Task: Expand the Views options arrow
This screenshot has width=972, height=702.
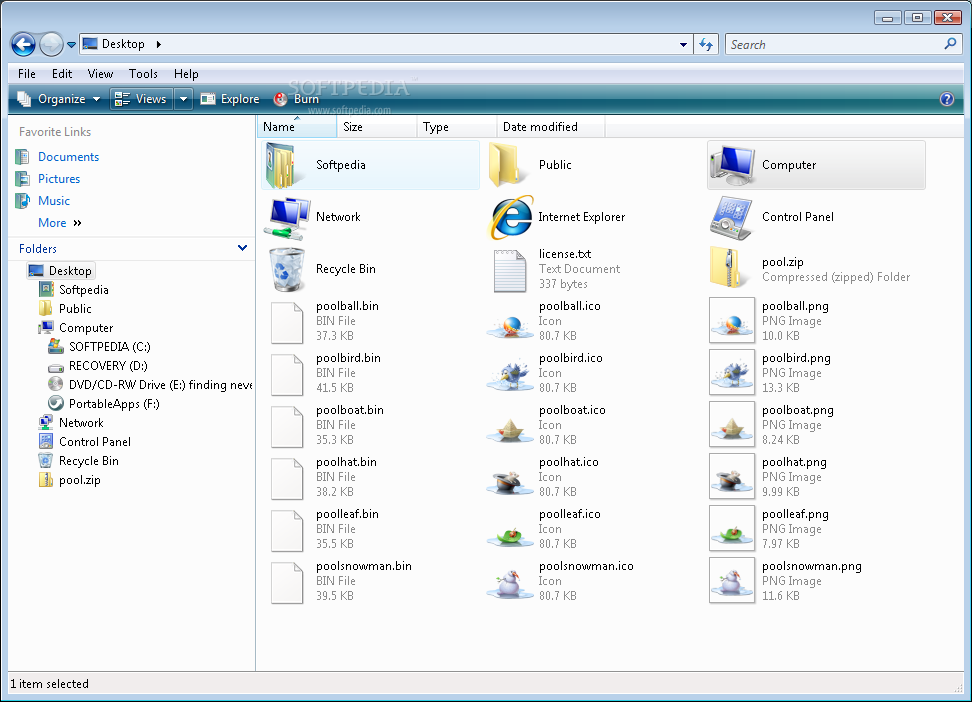Action: click(183, 99)
